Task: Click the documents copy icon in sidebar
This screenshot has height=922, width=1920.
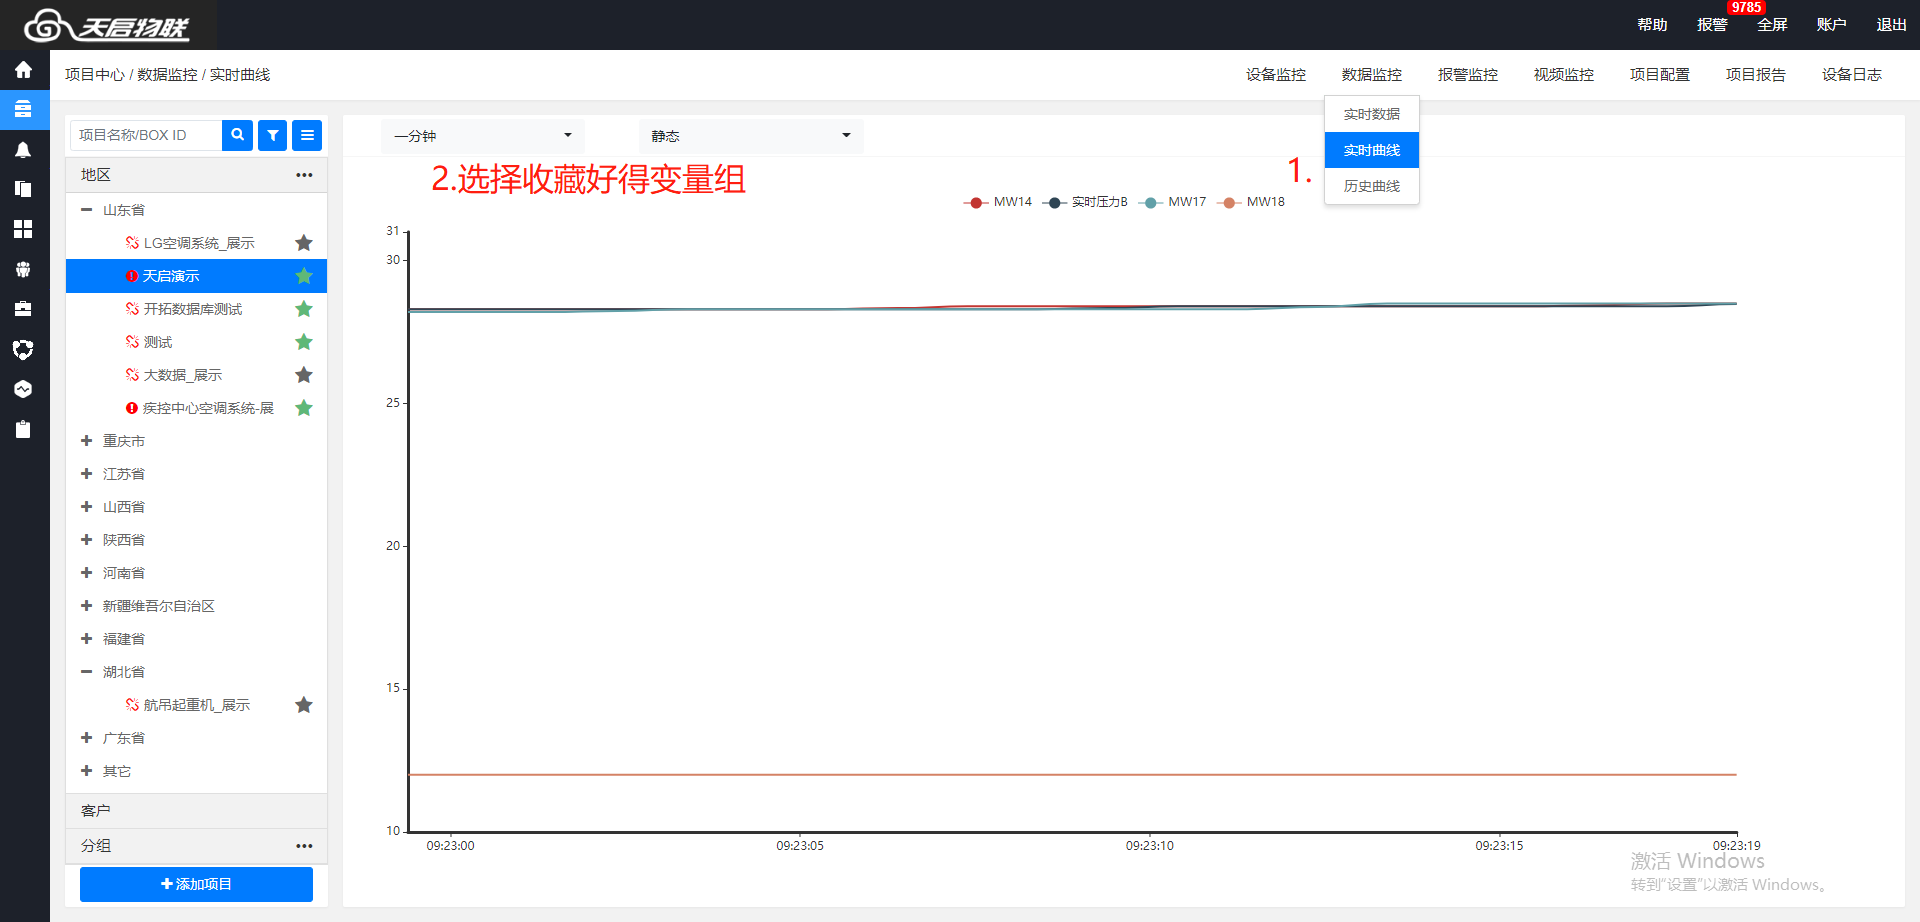Action: [x=23, y=189]
